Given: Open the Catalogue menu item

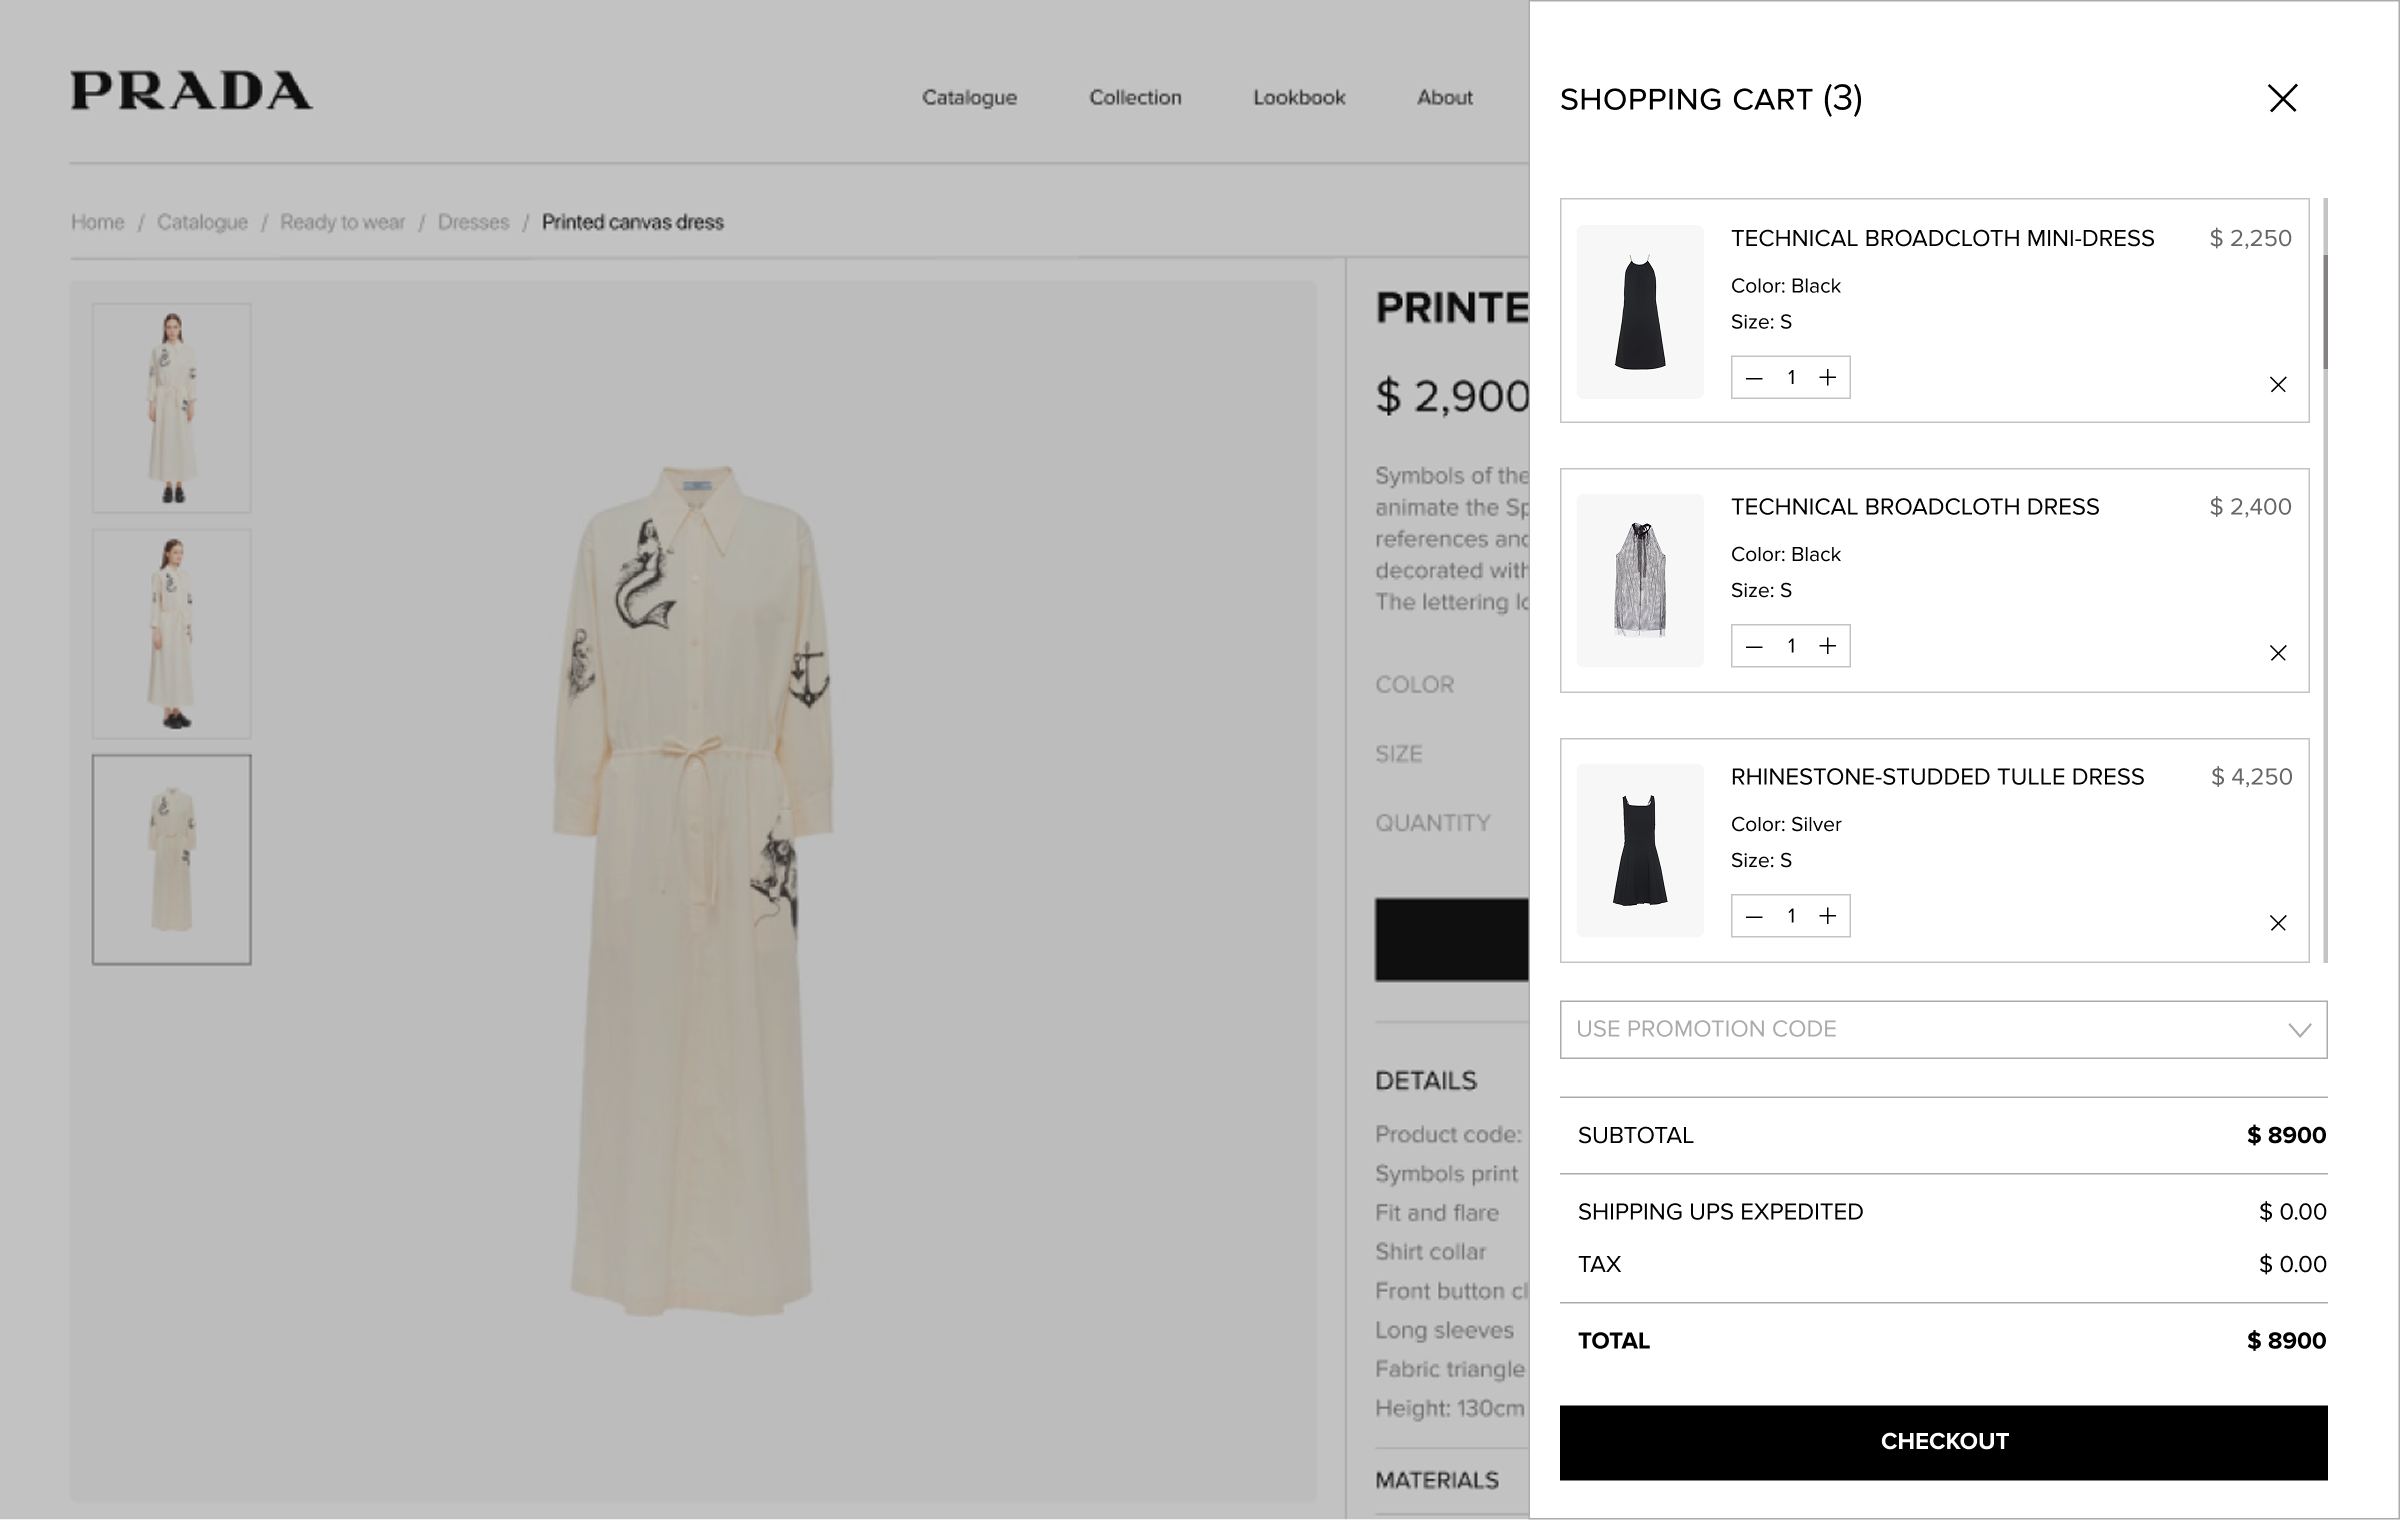Looking at the screenshot, I should tap(969, 97).
